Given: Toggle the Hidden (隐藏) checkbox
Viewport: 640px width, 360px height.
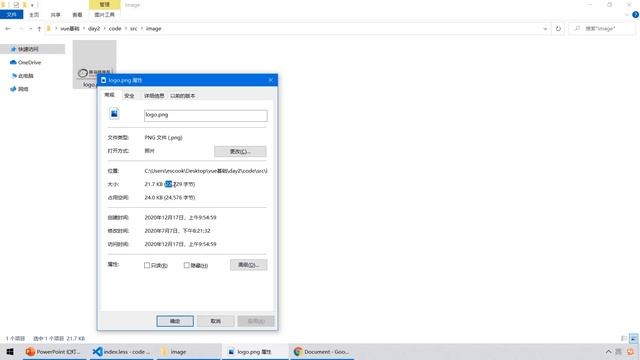Looking at the screenshot, I should [x=187, y=265].
